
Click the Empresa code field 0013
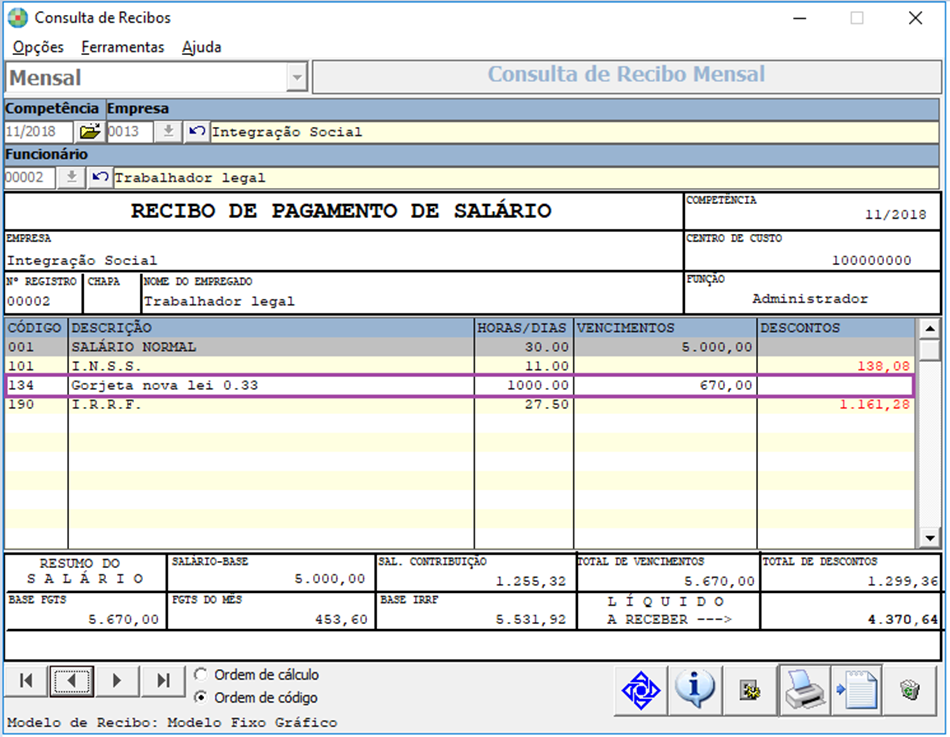pos(130,132)
